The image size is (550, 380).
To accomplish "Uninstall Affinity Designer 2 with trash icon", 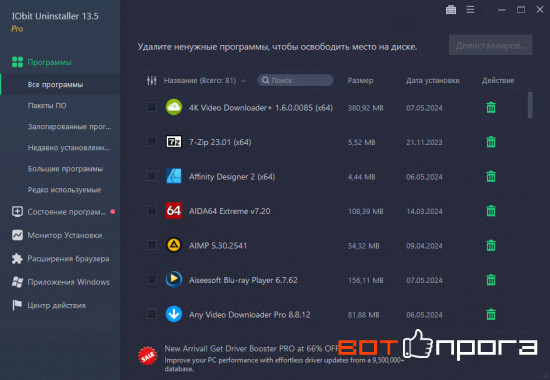I will coord(491,176).
